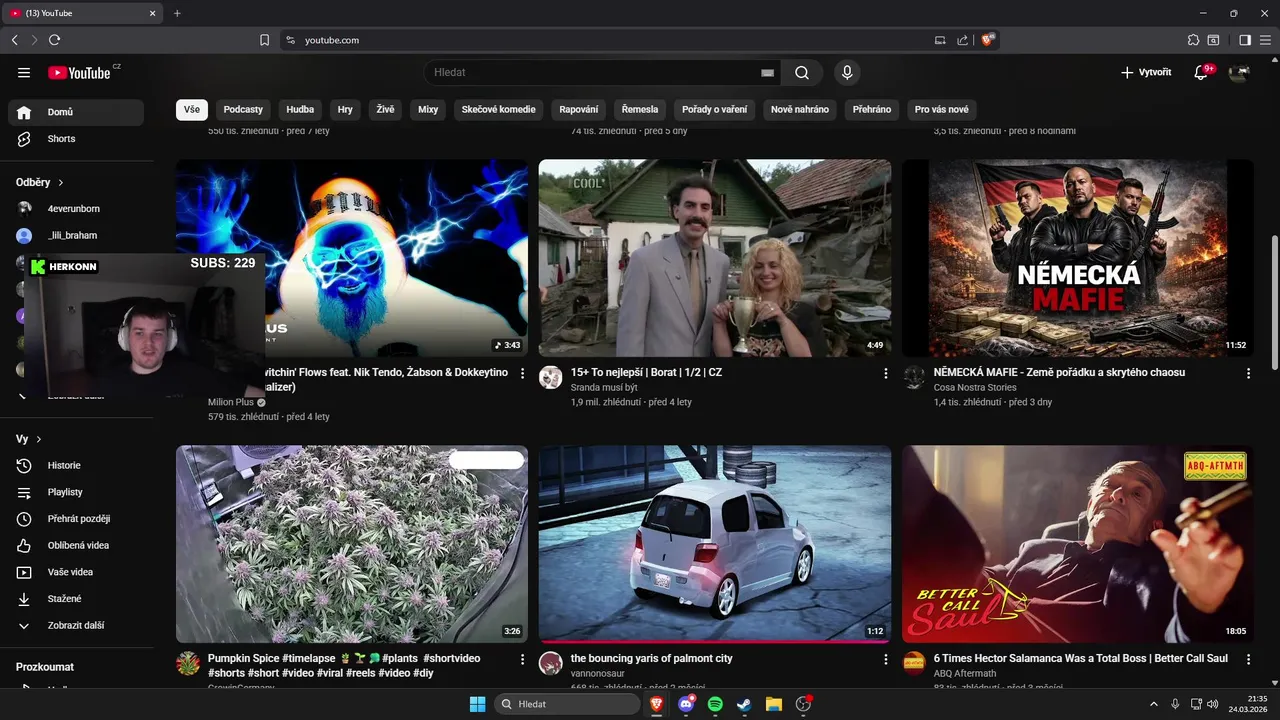Open Playlisty in the sidebar

[x=76, y=492]
